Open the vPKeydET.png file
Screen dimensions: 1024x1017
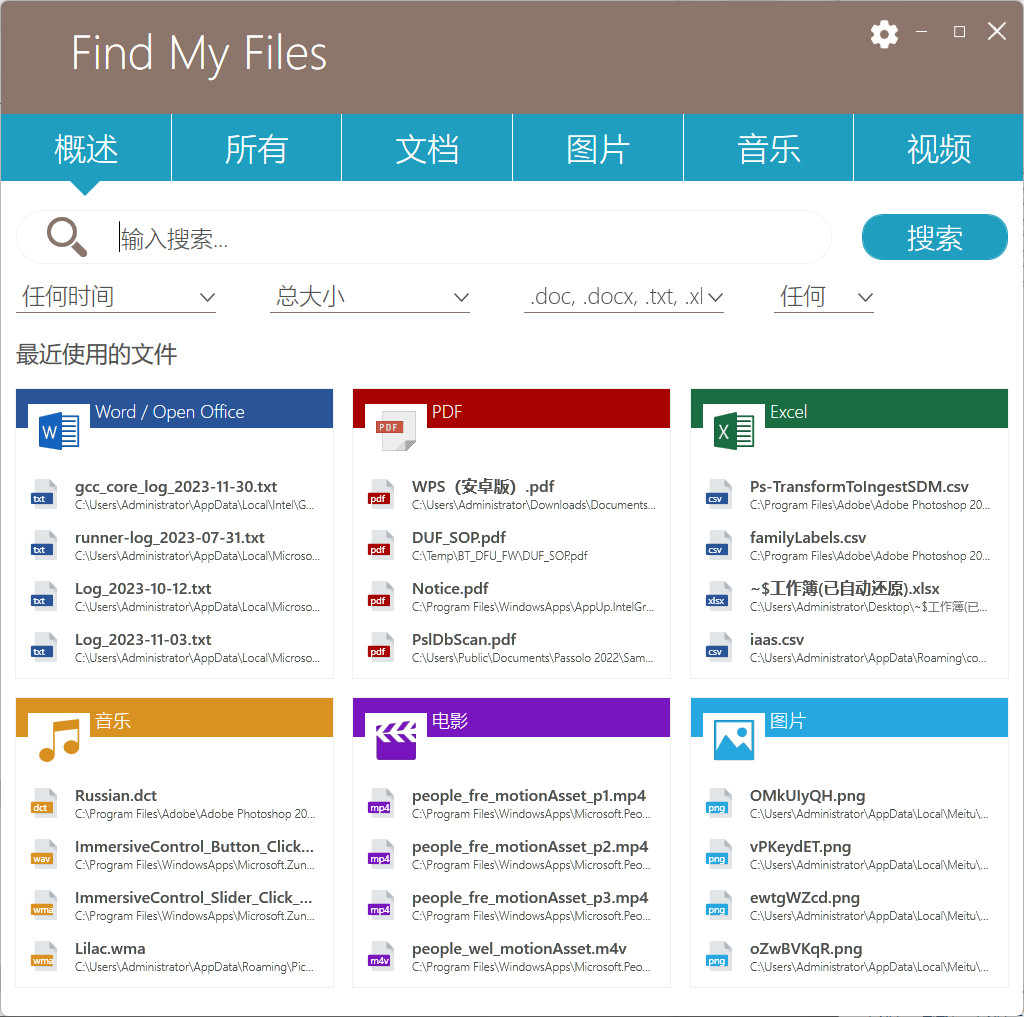[849, 855]
